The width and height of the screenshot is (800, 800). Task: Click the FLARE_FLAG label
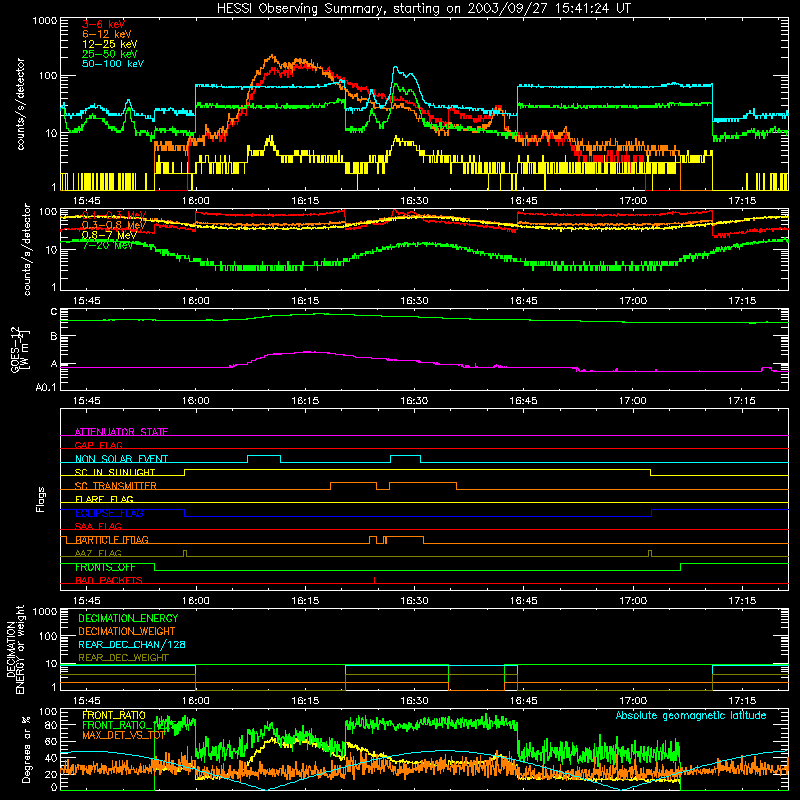(104, 499)
